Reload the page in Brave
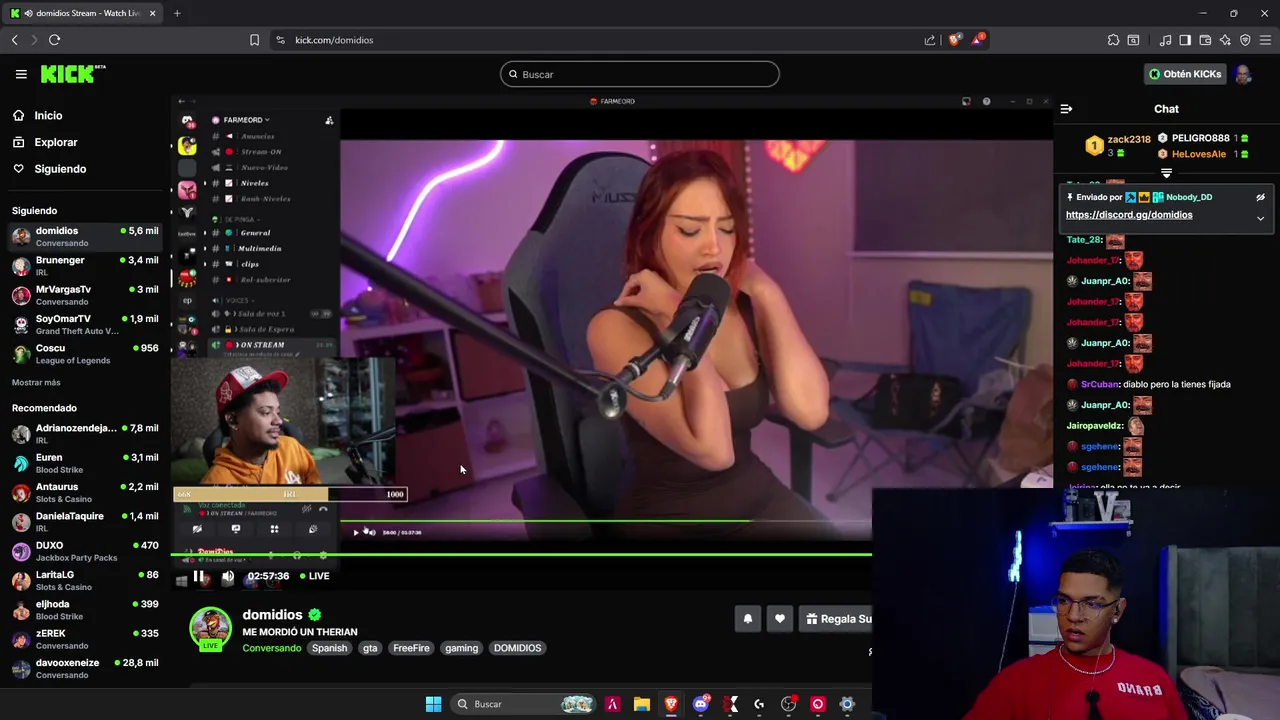Viewport: 1280px width, 720px height. coord(54,40)
